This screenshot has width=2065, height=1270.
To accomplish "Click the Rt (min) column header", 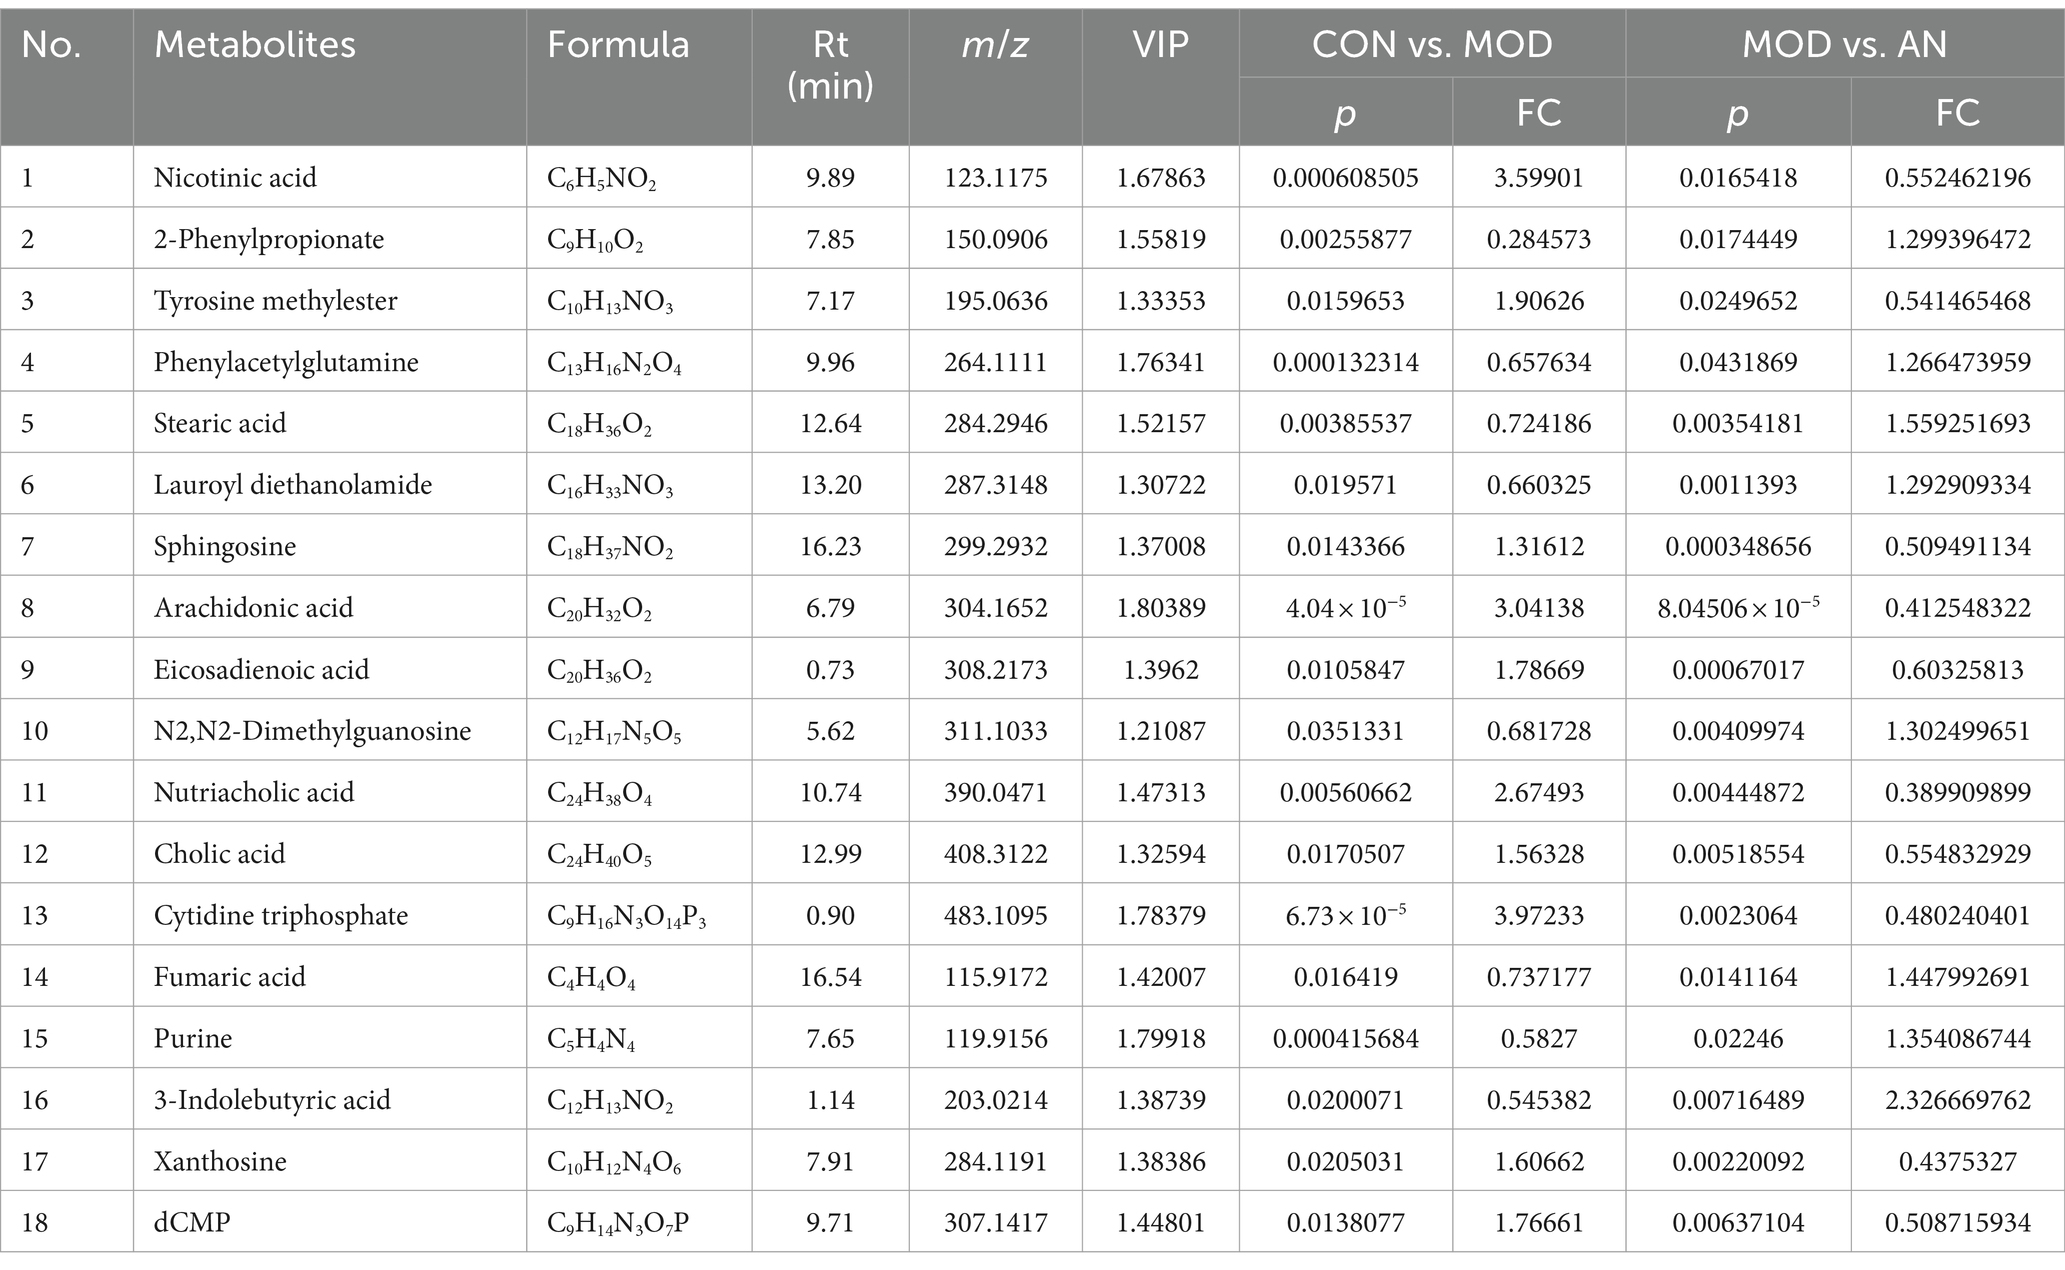I will point(830,66).
